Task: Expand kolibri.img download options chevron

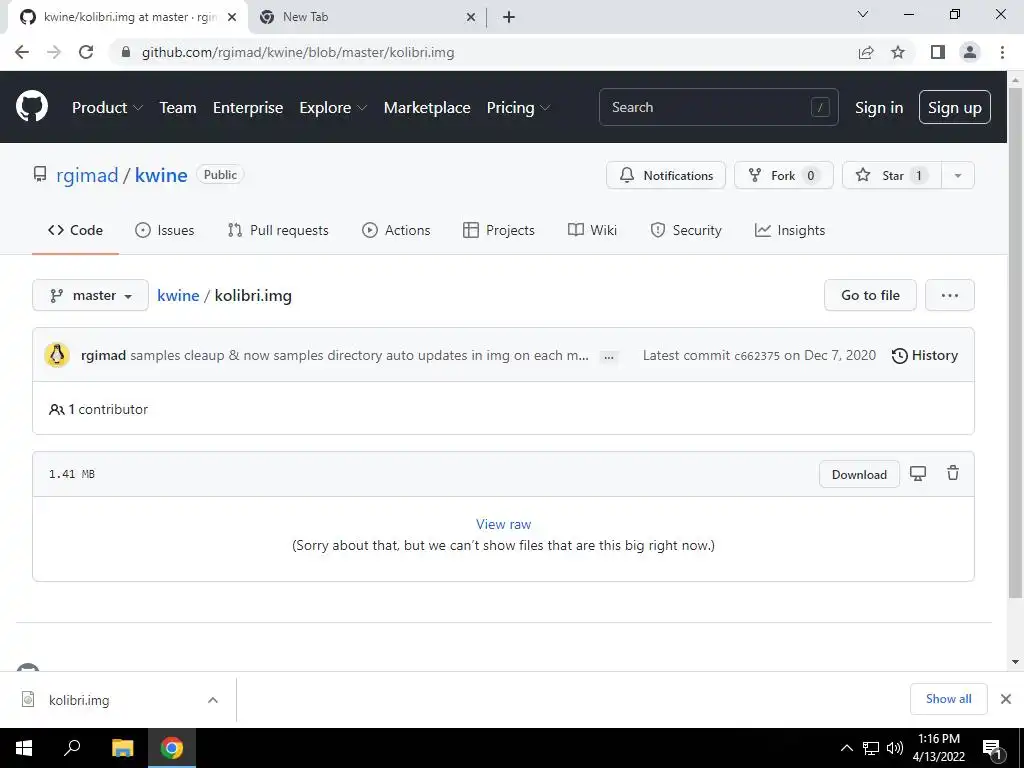Action: tap(213, 699)
